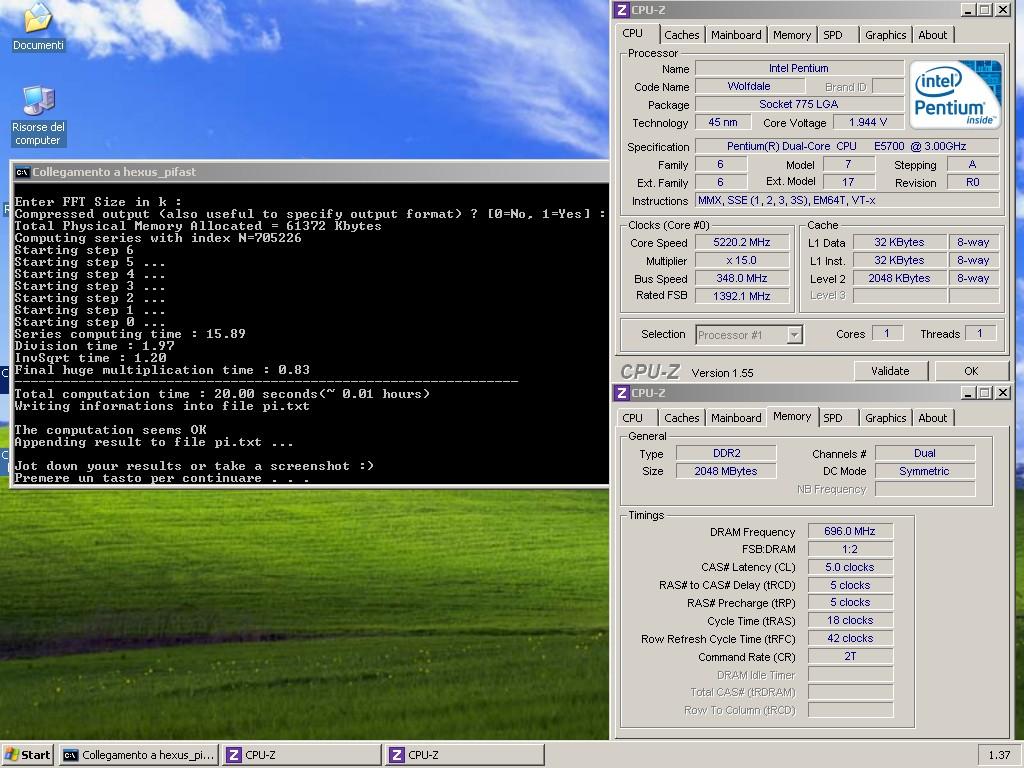Click the Core Voltage value 1.944 V
This screenshot has height=768, width=1024.
pos(868,122)
